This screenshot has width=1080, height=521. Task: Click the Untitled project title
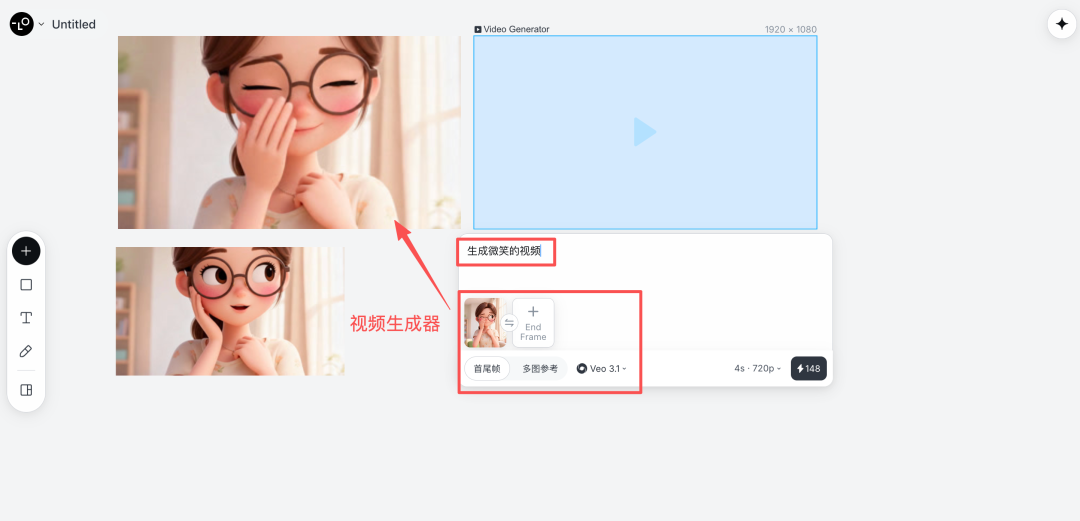coord(74,24)
